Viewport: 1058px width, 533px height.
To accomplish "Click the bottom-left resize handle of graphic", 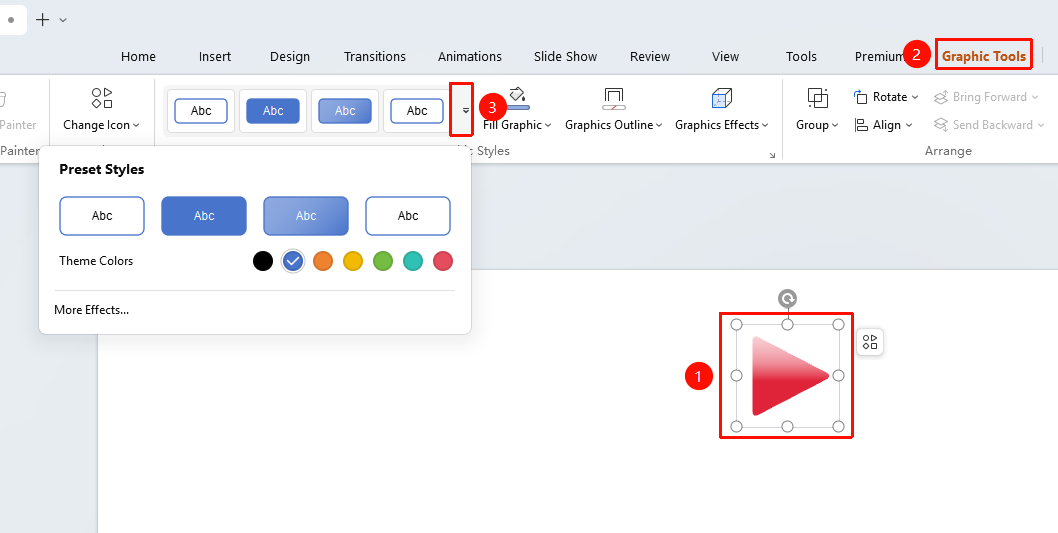I will (x=737, y=426).
